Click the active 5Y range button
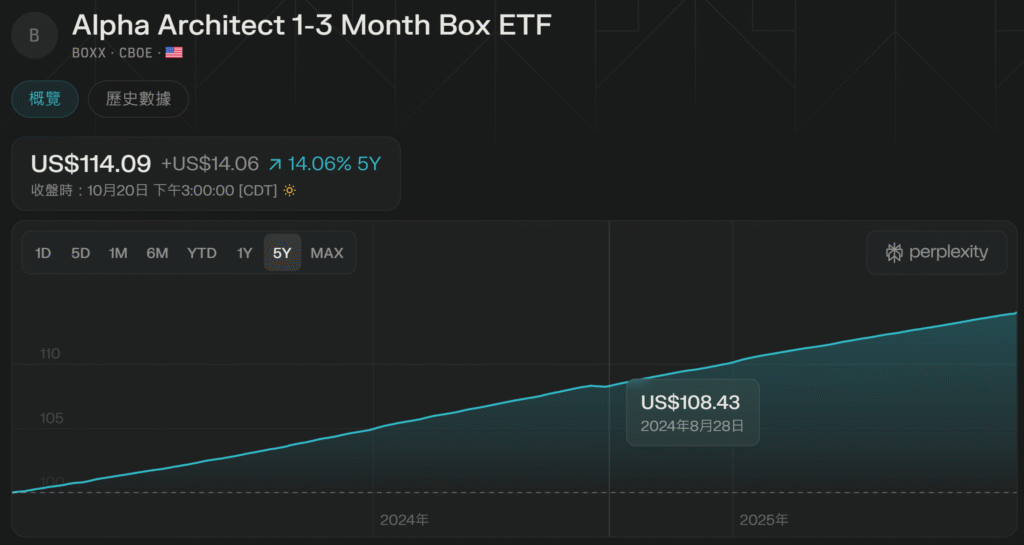Viewport: 1024px width, 545px height. (282, 253)
